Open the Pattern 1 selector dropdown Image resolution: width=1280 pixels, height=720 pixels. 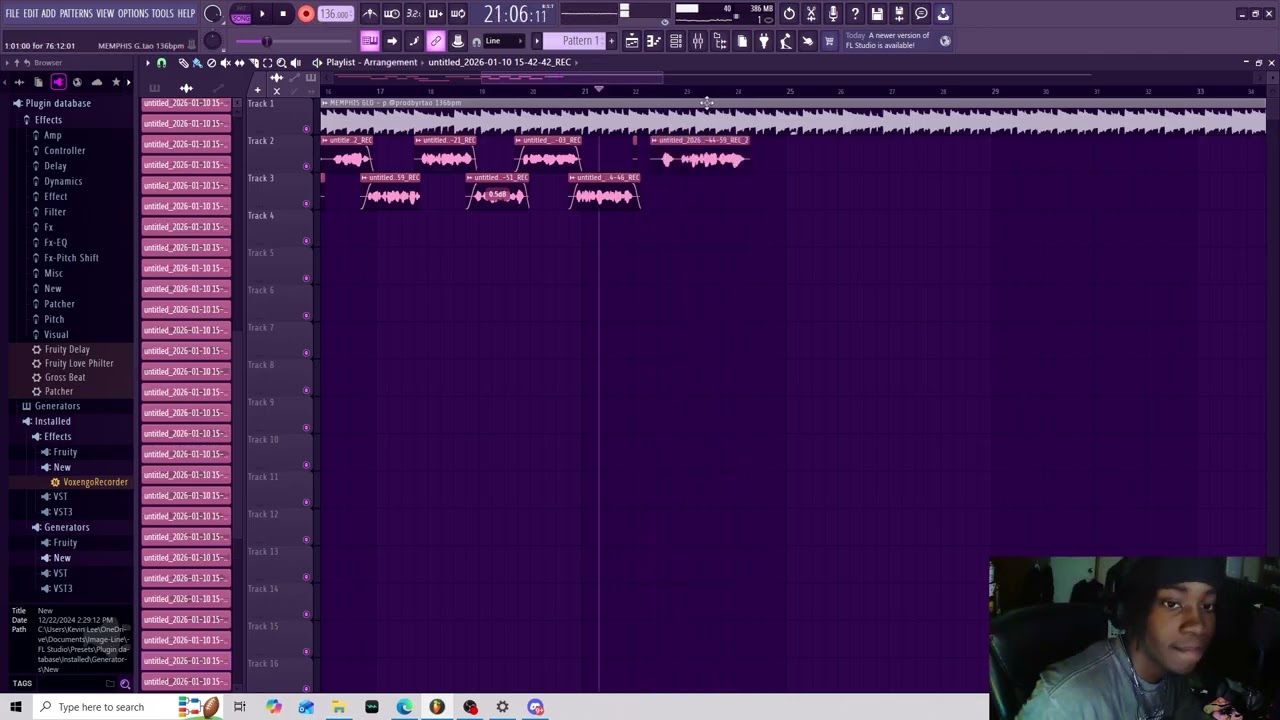(580, 41)
